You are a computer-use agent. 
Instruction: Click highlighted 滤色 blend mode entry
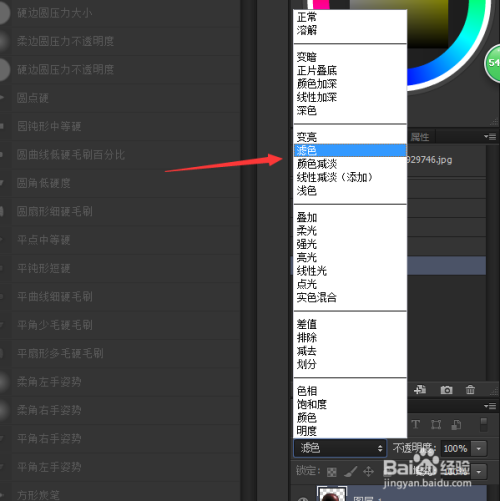(x=350, y=150)
